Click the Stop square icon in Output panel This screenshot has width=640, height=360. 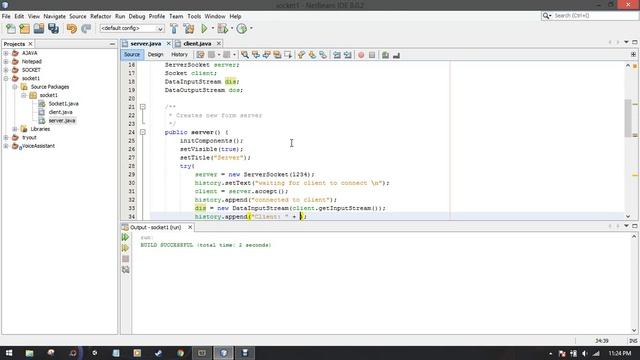(125, 259)
